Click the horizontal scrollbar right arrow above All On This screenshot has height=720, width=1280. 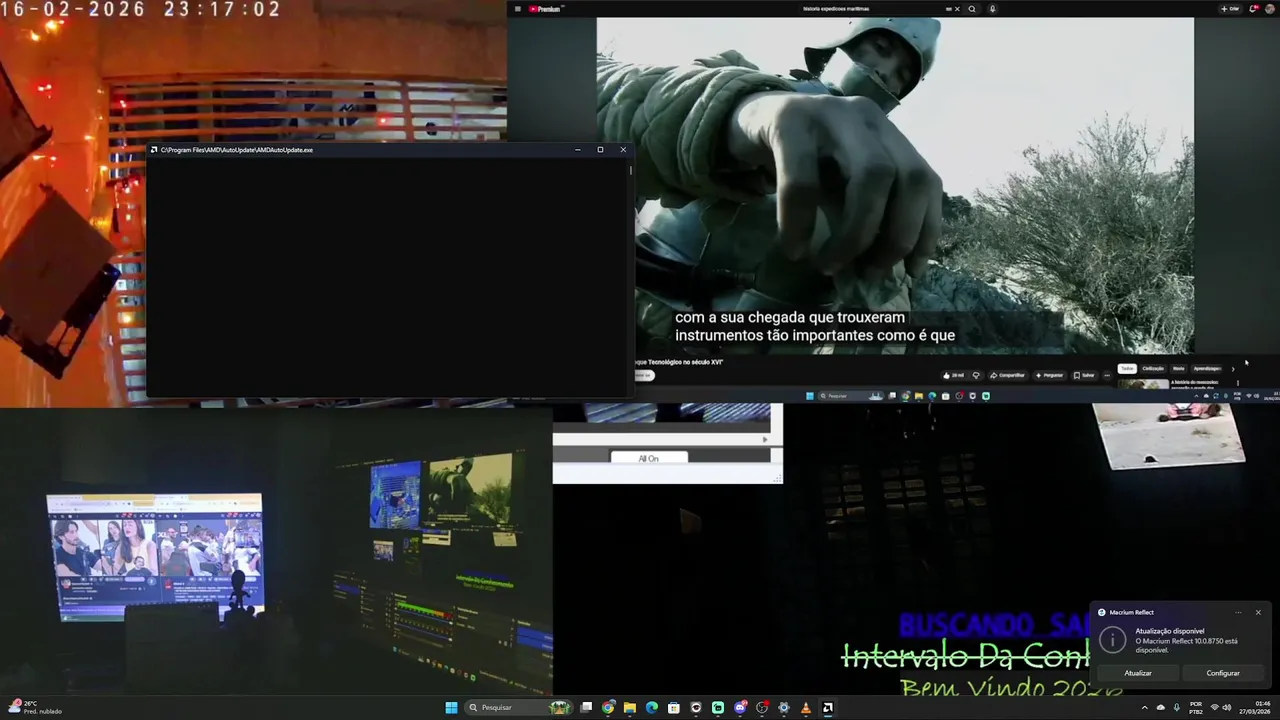point(765,439)
